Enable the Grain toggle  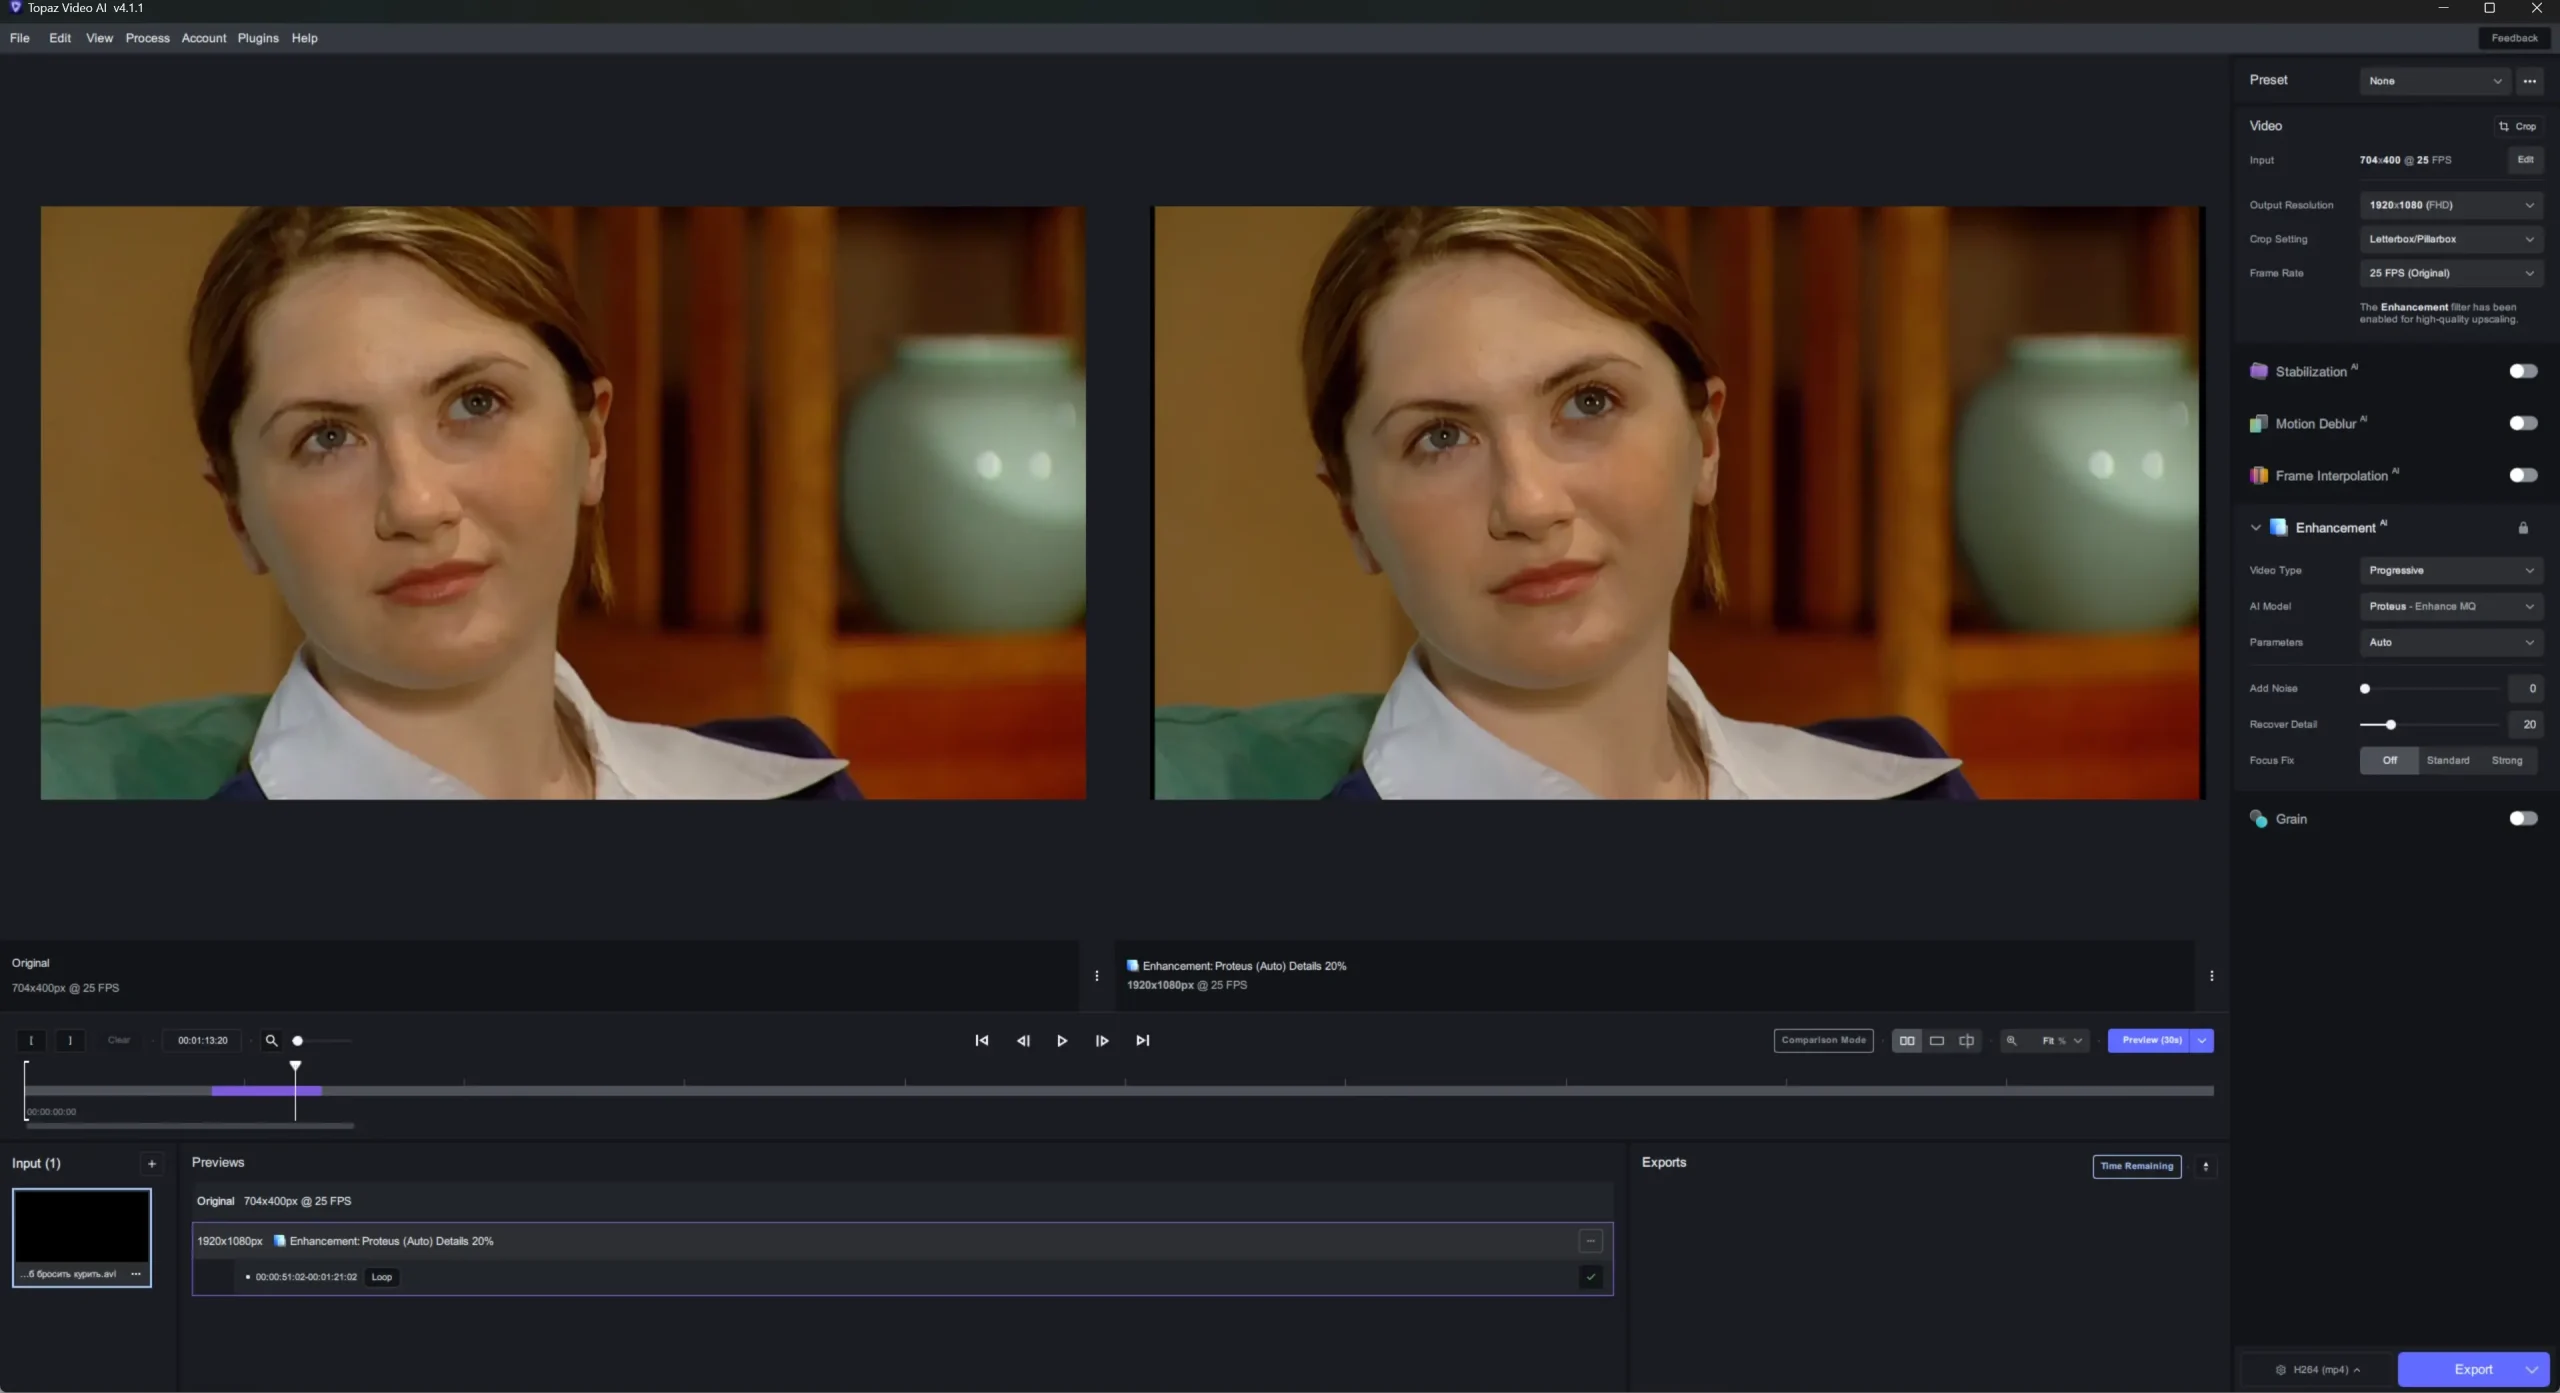(x=2522, y=818)
